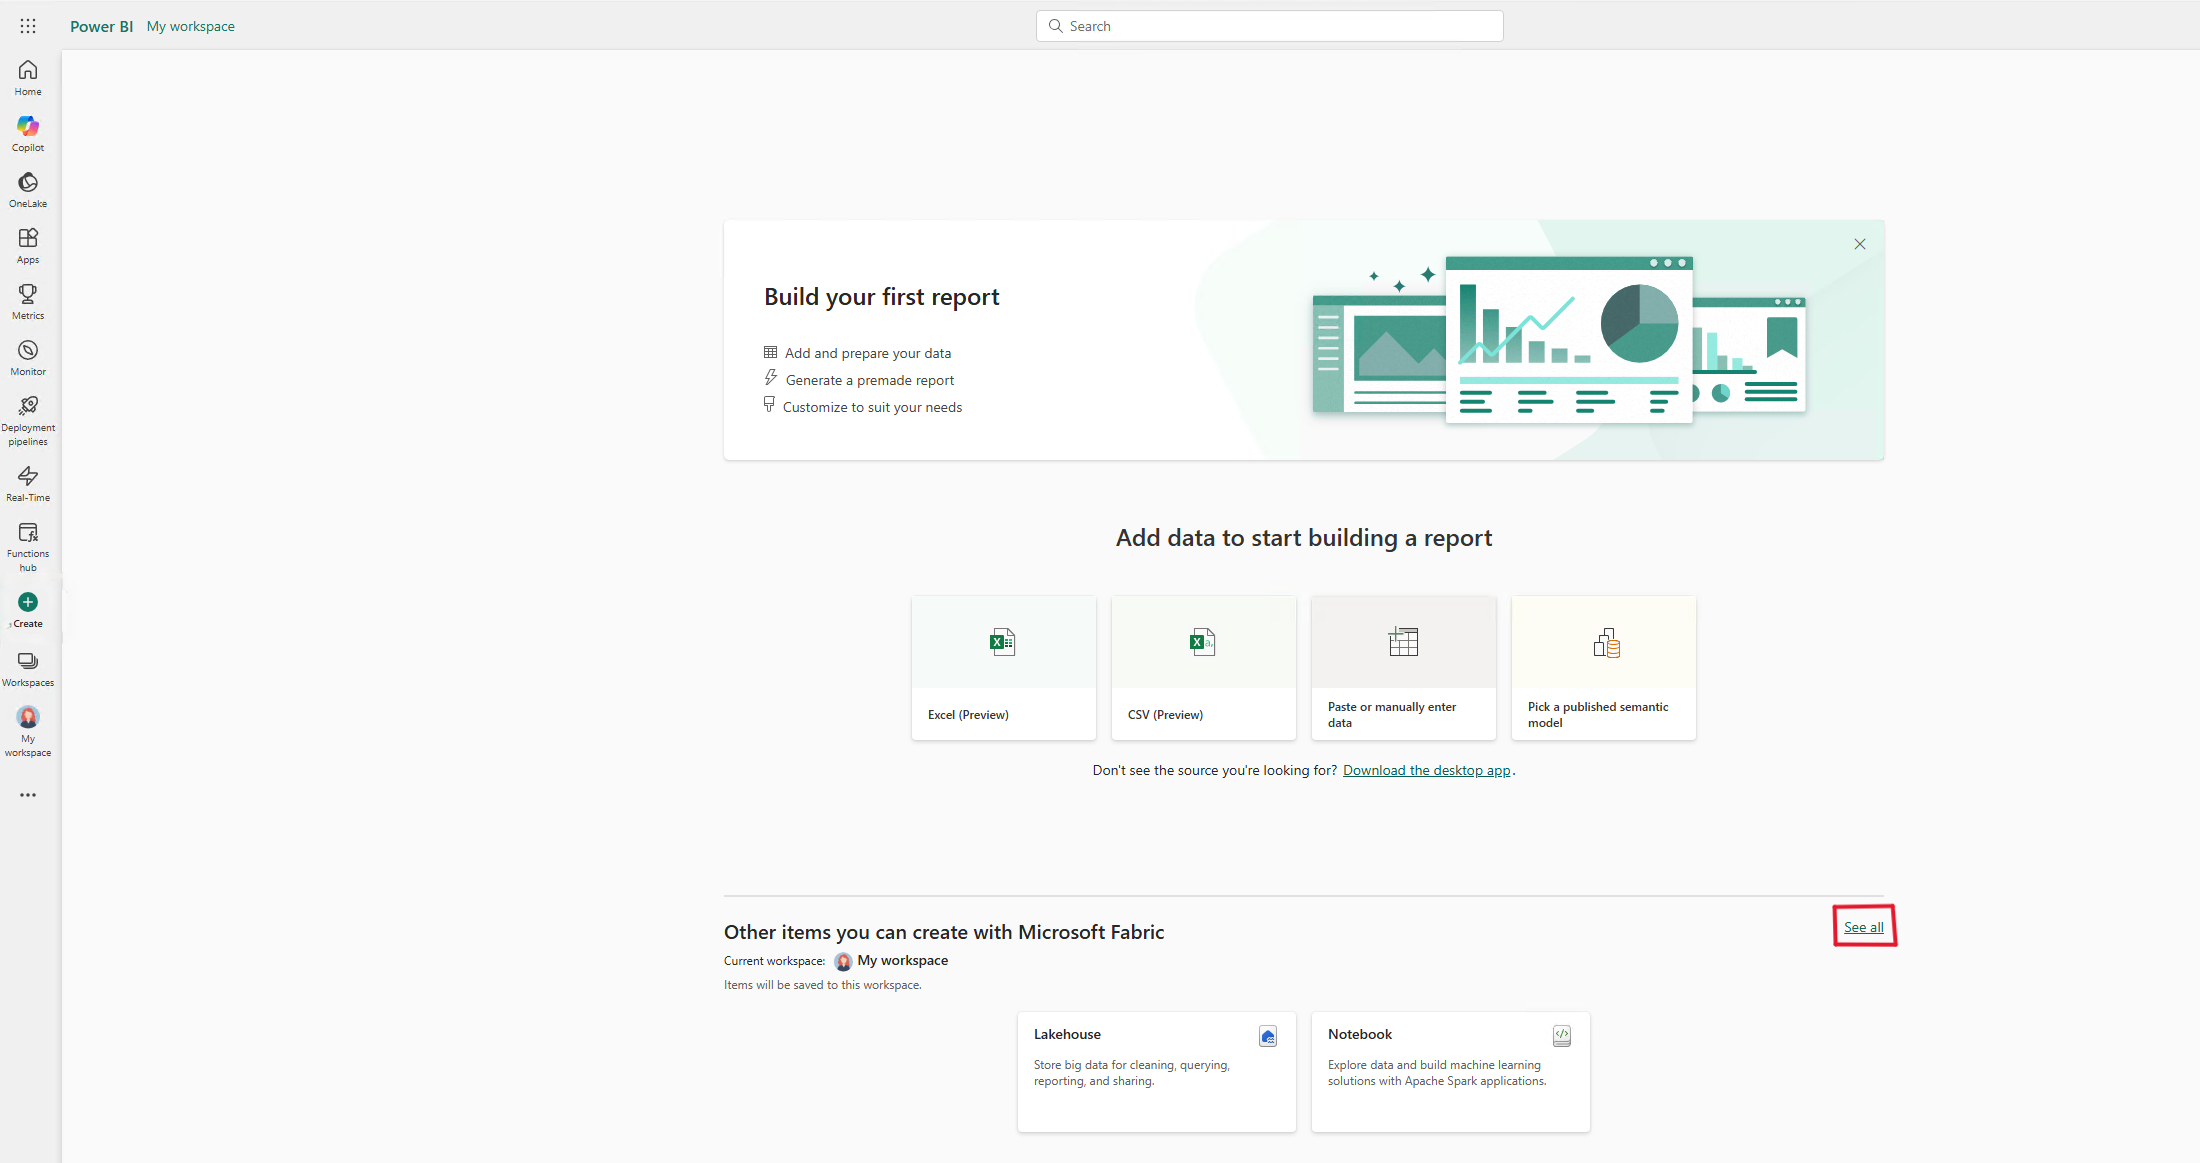Screen dimensions: 2200x1163
Task: Select Excel (Preview) data source
Action: (1003, 667)
